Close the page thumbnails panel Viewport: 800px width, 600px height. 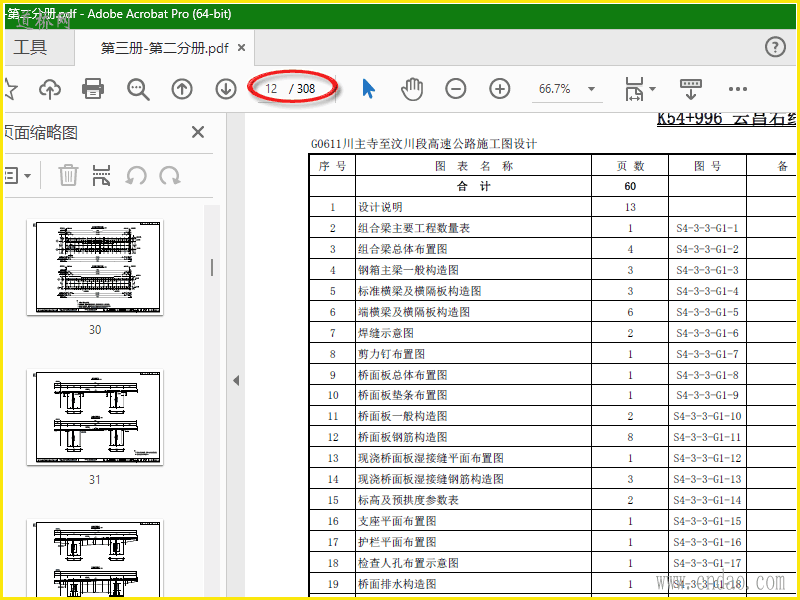click(x=198, y=133)
